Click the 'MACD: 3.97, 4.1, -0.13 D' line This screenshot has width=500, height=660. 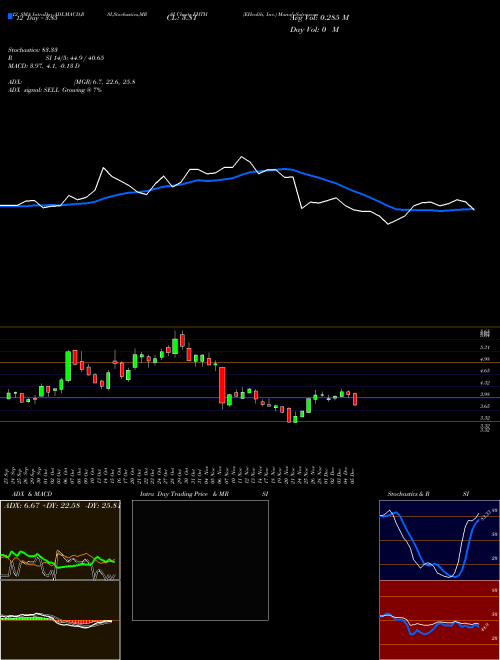(x=44, y=66)
